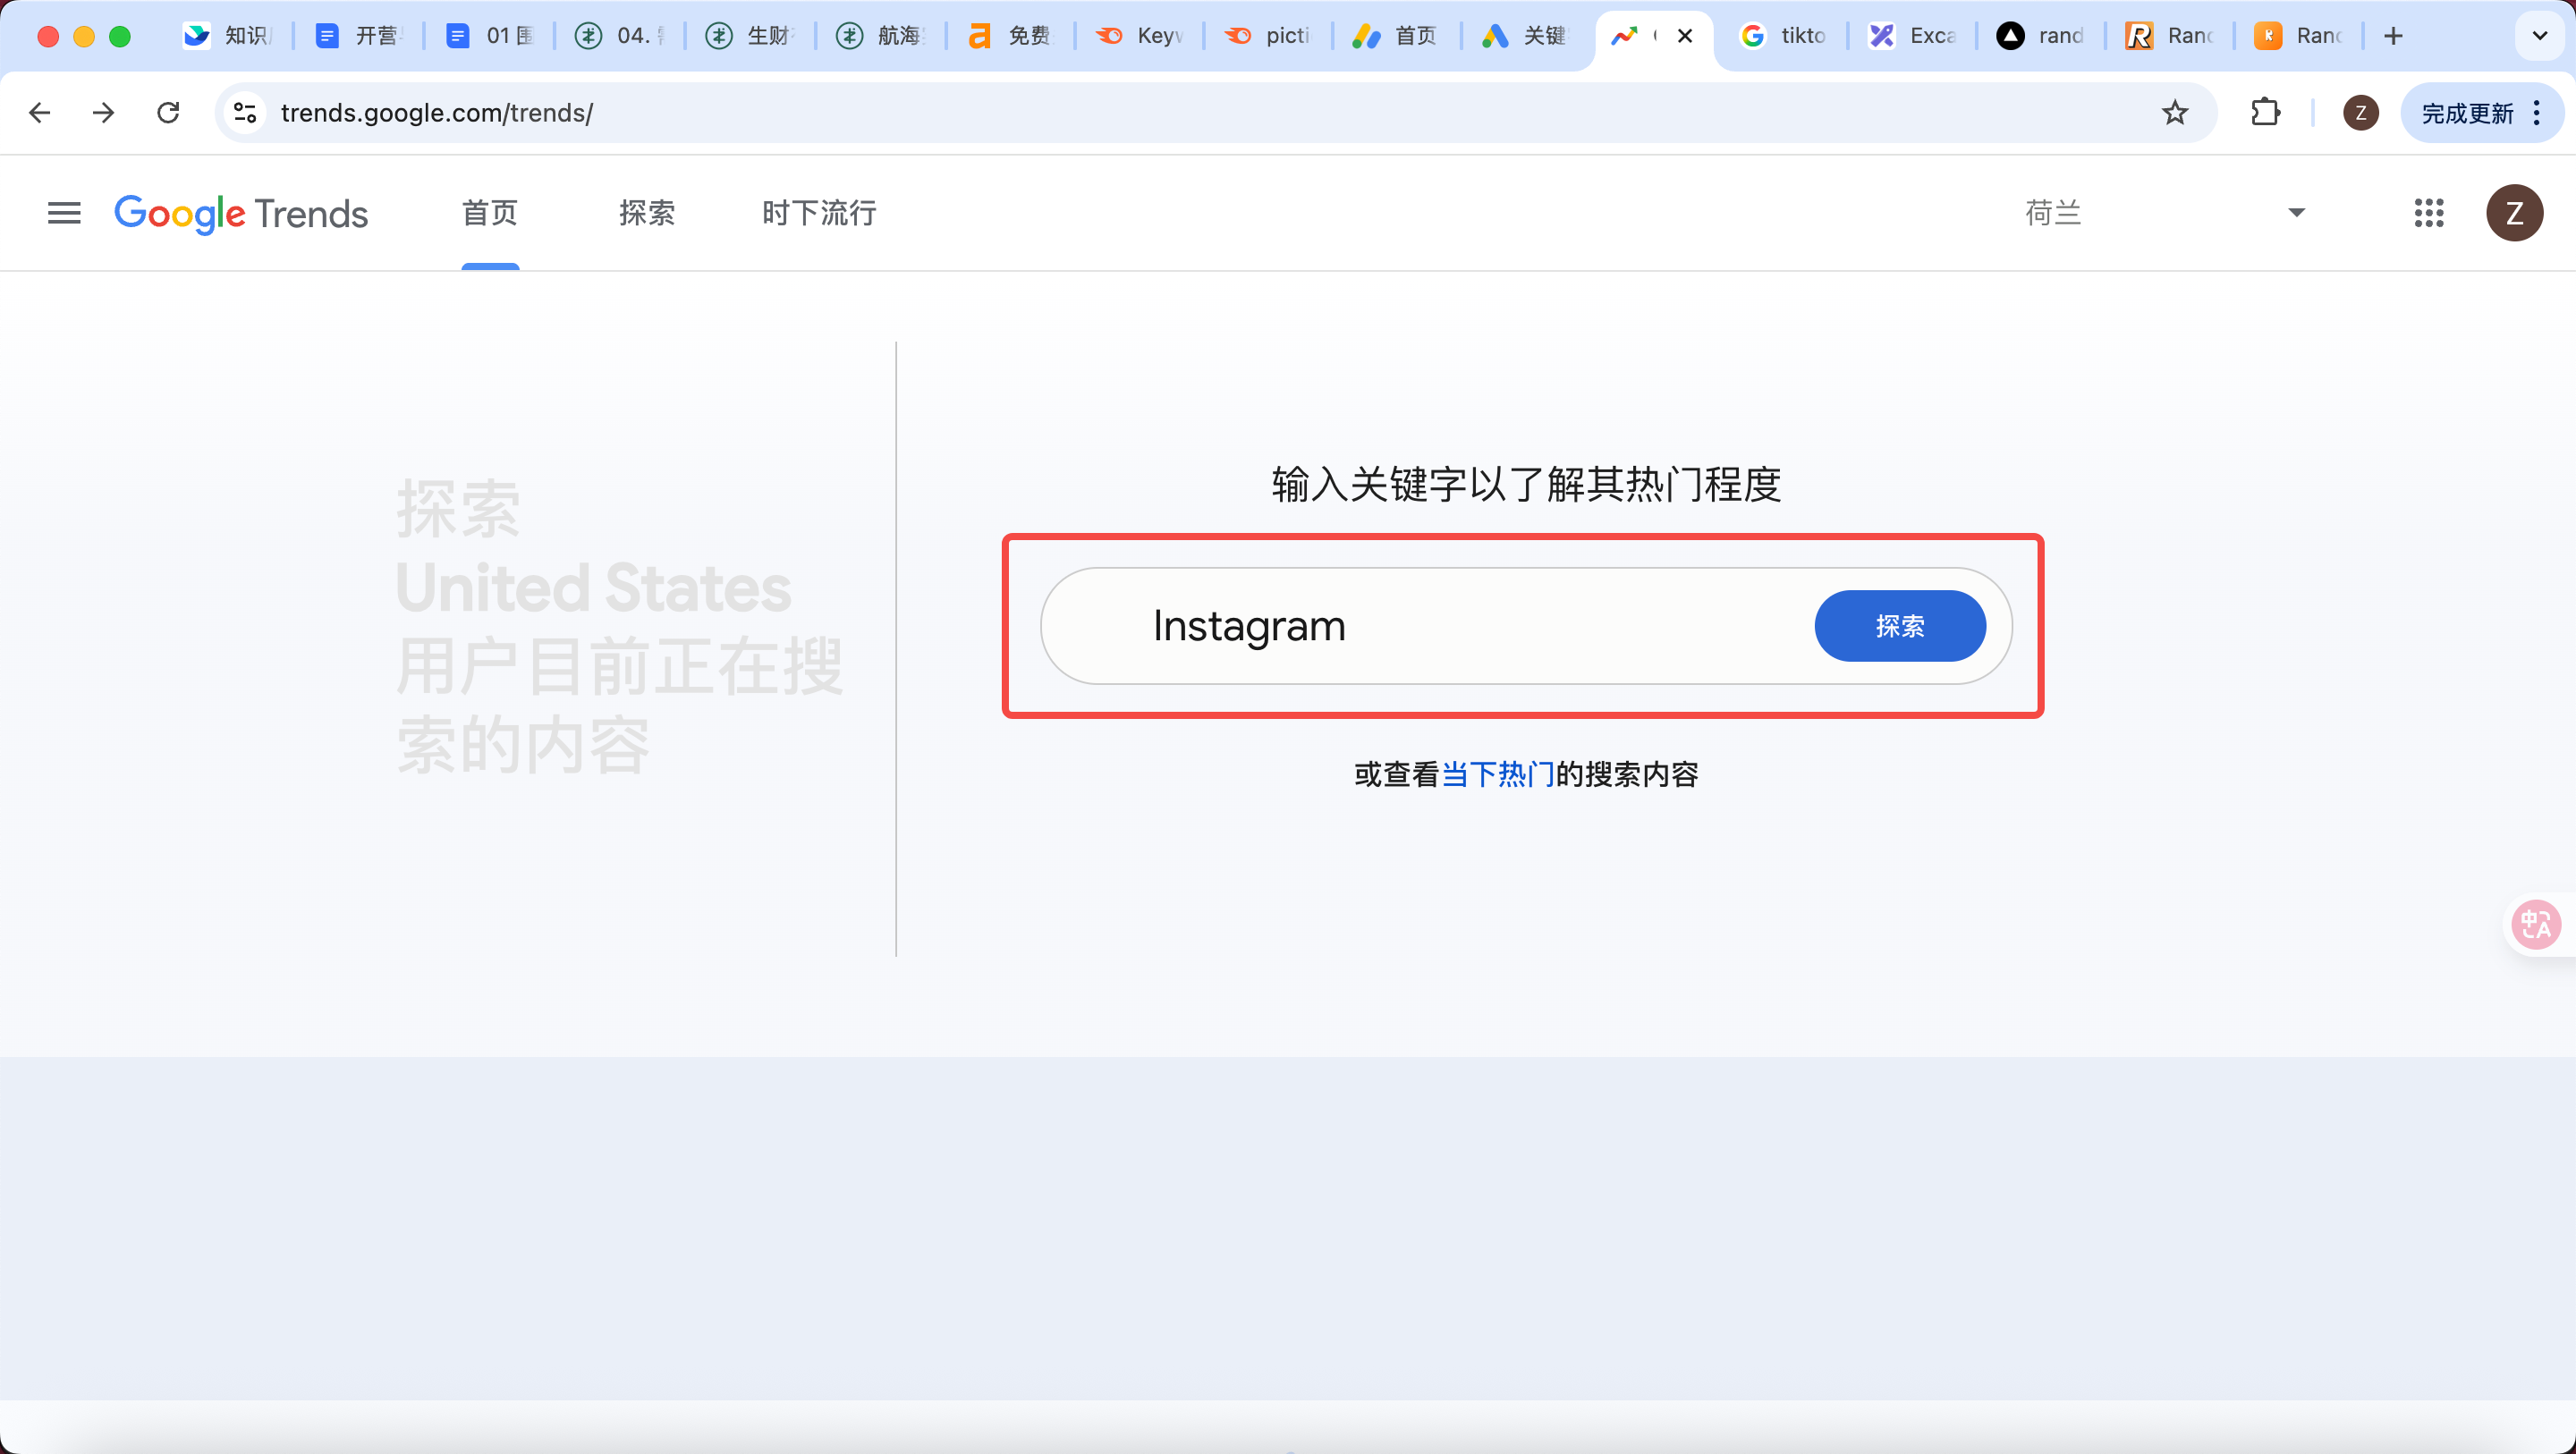Switch to the 探索 navigation tab
The width and height of the screenshot is (2576, 1454).
click(x=647, y=213)
